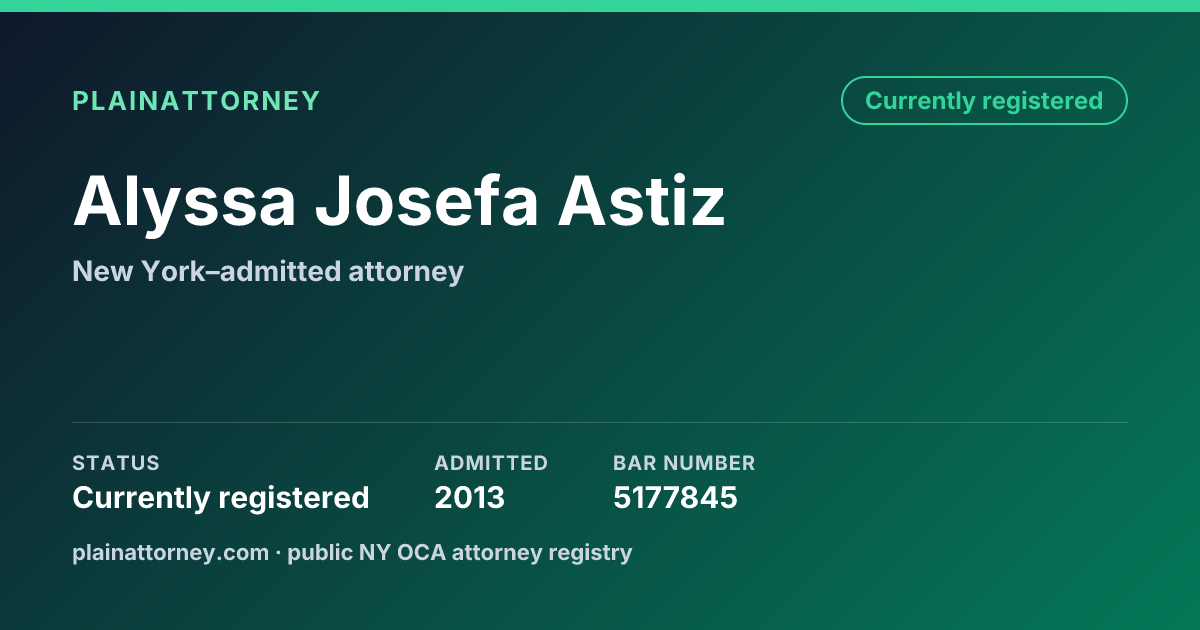Click the New York–admitted attorney subtitle
The width and height of the screenshot is (1200, 630).
pos(268,271)
